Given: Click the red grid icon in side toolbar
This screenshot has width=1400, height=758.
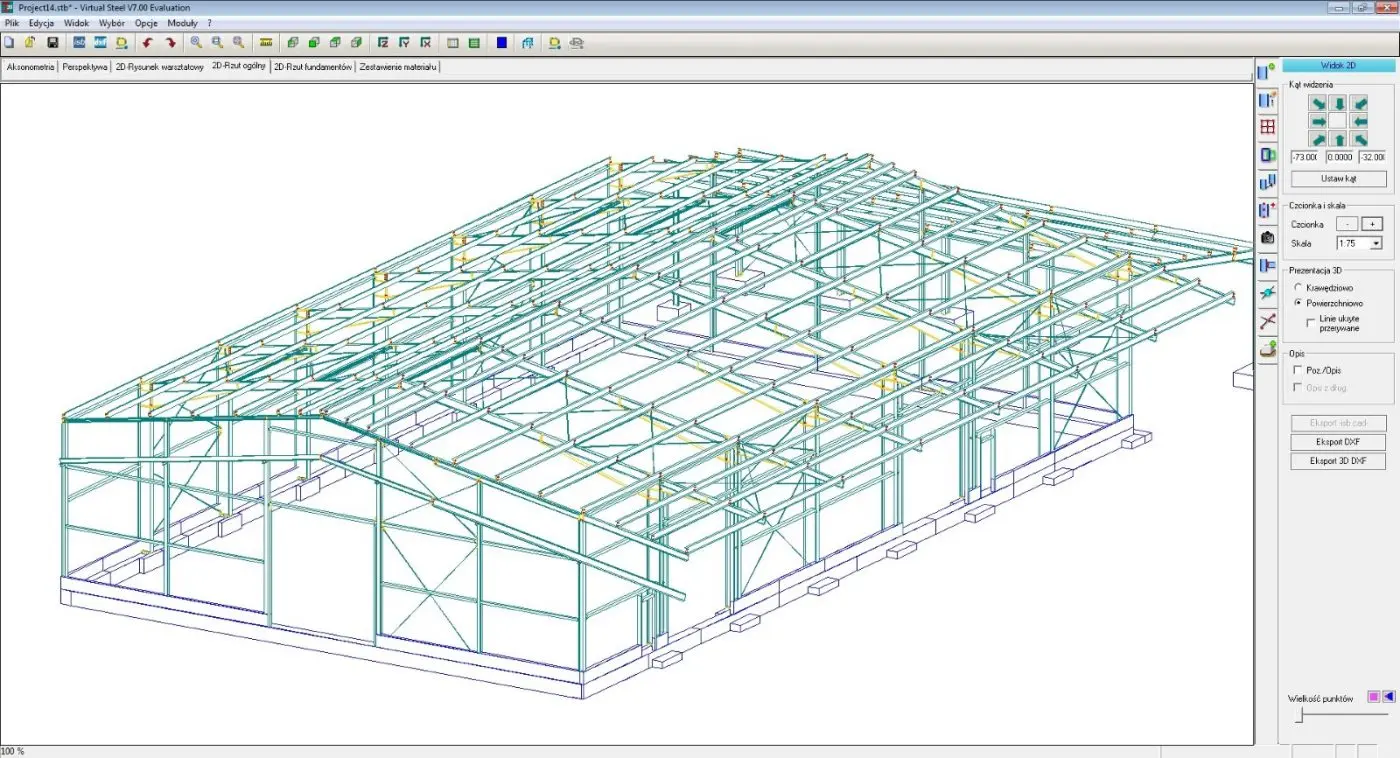Looking at the screenshot, I should tap(1268, 127).
